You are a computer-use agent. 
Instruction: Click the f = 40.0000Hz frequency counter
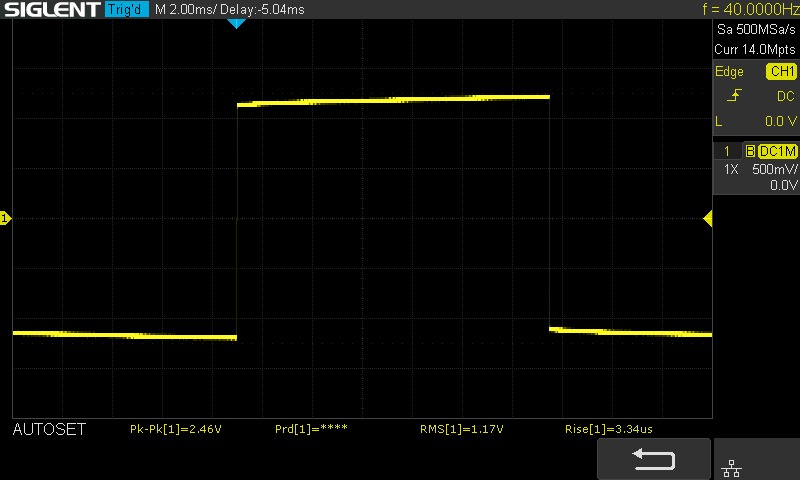click(751, 9)
